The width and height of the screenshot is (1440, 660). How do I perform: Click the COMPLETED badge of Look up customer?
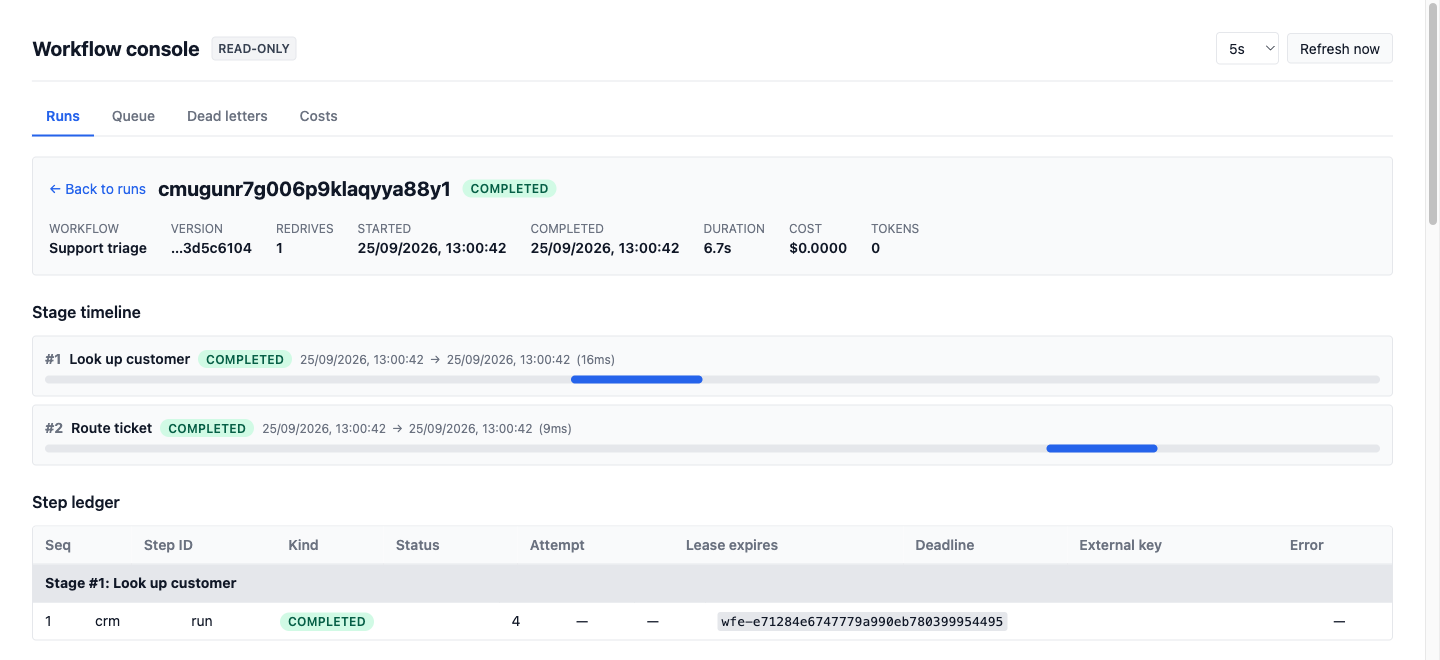click(245, 359)
